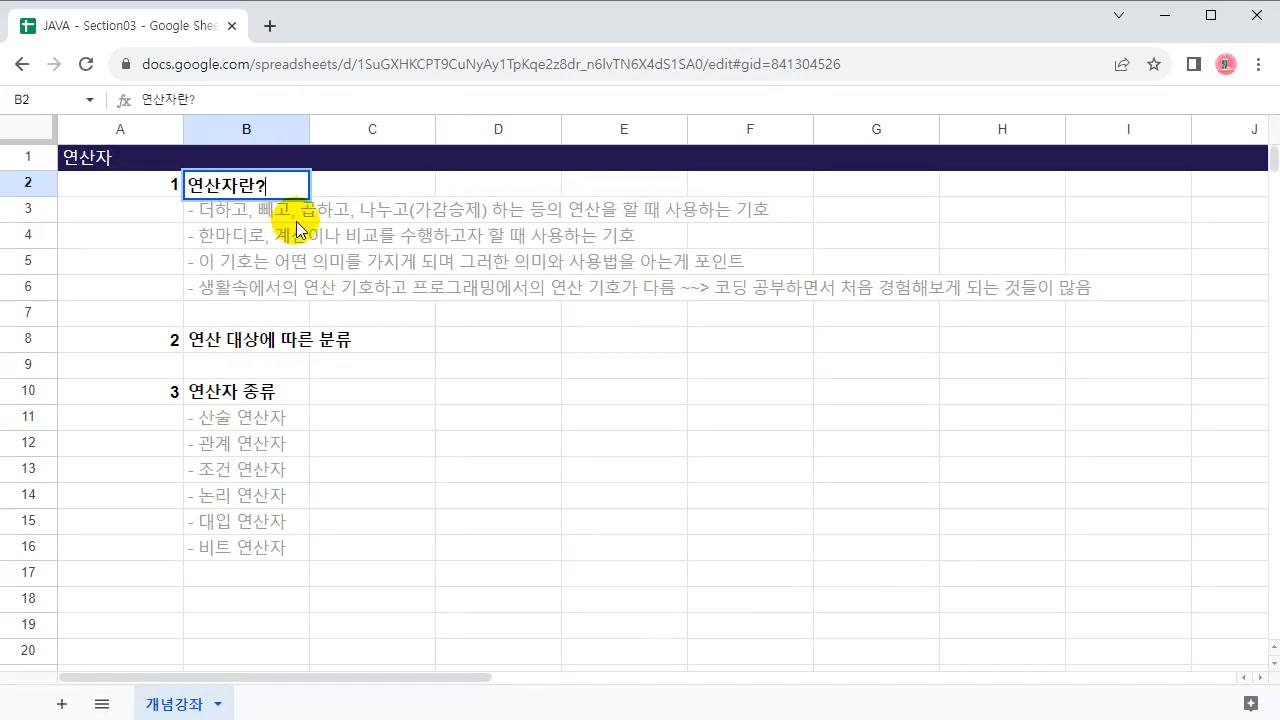This screenshot has width=1280, height=720.
Task: Open the name box dropdown showing B2
Action: 88,99
